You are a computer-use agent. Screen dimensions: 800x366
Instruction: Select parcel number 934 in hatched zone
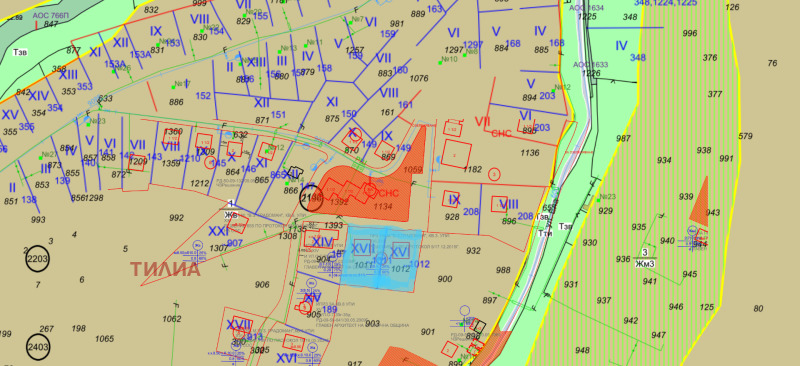664,160
